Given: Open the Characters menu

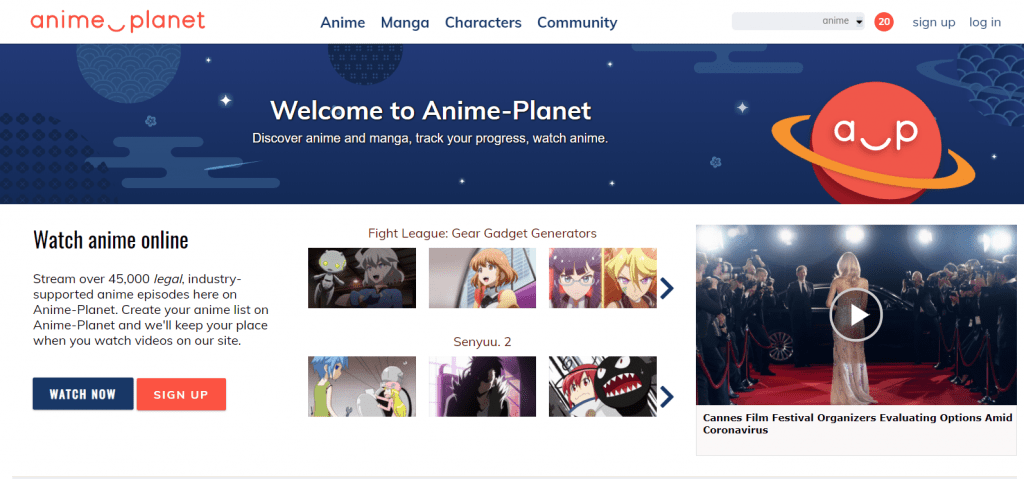Looking at the screenshot, I should [483, 22].
